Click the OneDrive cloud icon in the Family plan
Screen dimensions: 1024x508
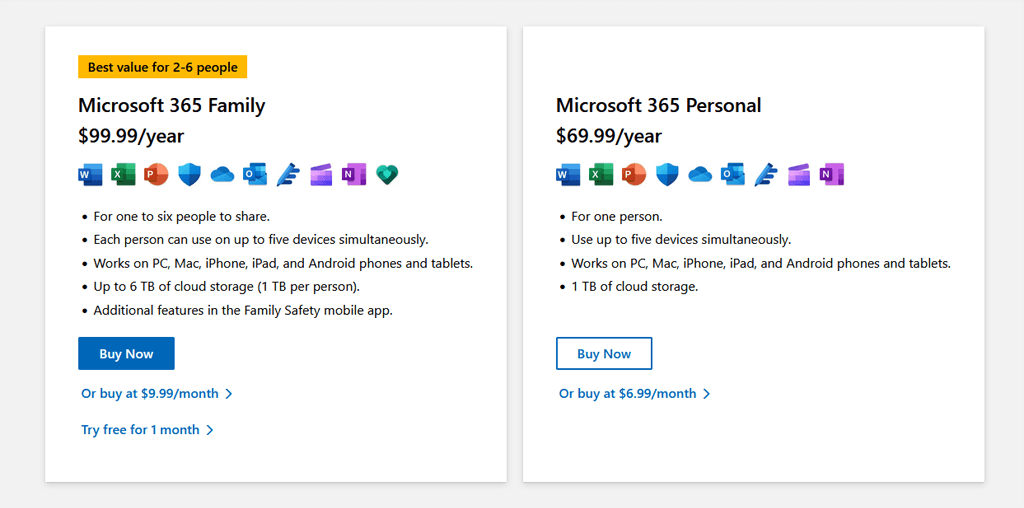coord(222,175)
